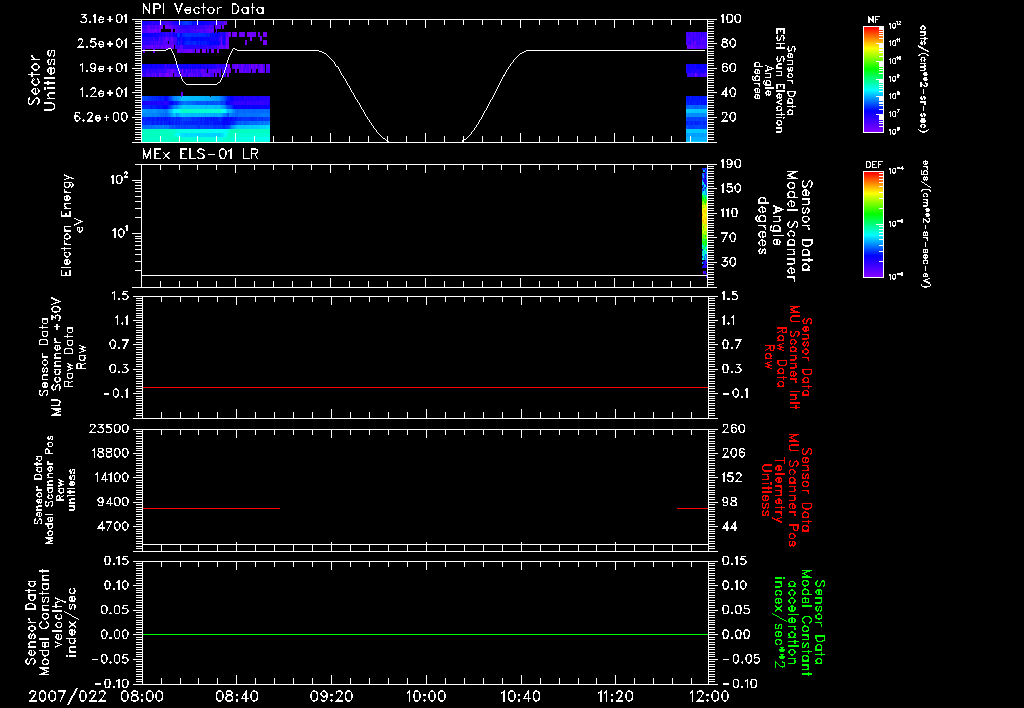Click the cyan NPI data block near 08:00

tap(206, 118)
